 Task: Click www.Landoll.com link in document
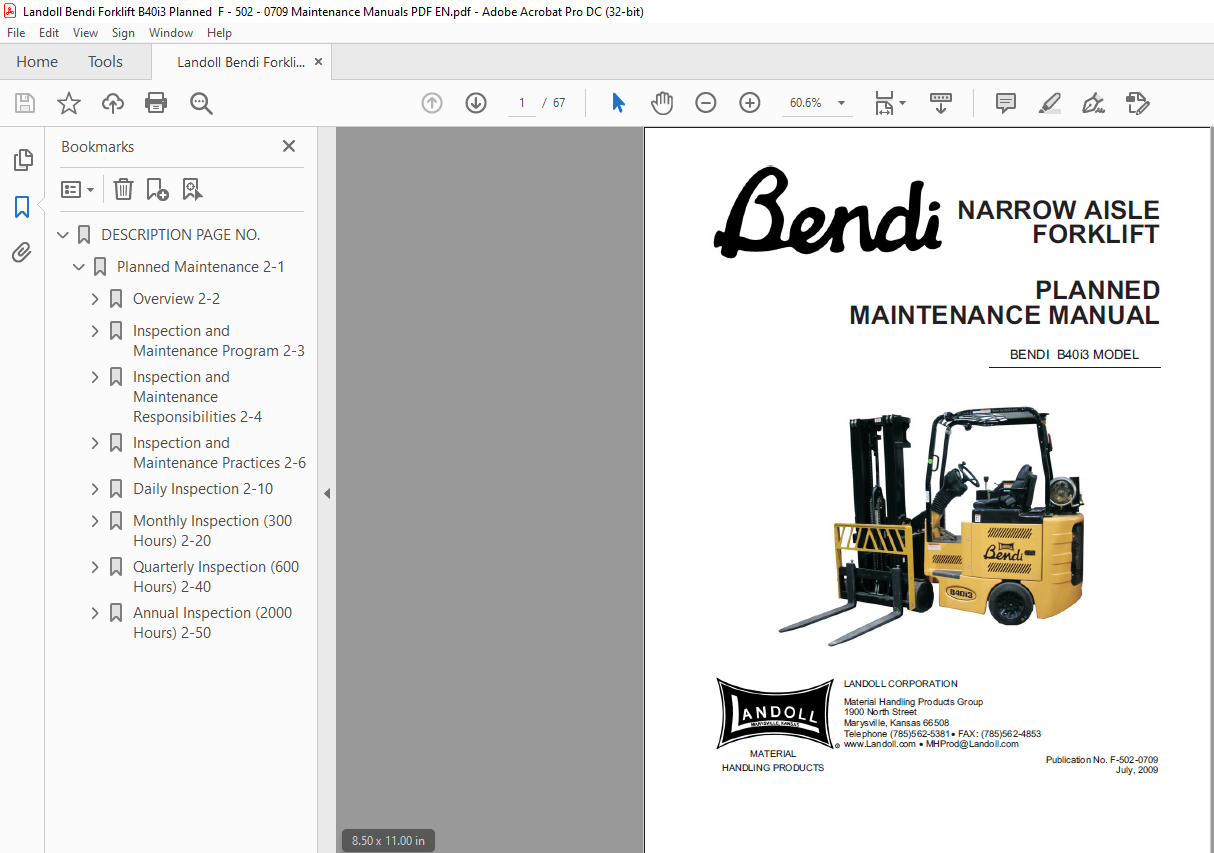click(x=879, y=744)
